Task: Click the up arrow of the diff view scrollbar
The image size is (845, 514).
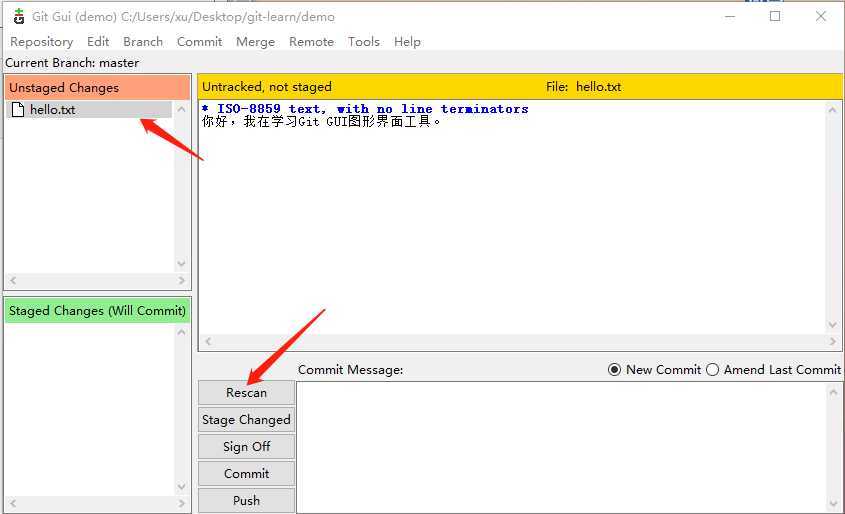Action: (833, 110)
